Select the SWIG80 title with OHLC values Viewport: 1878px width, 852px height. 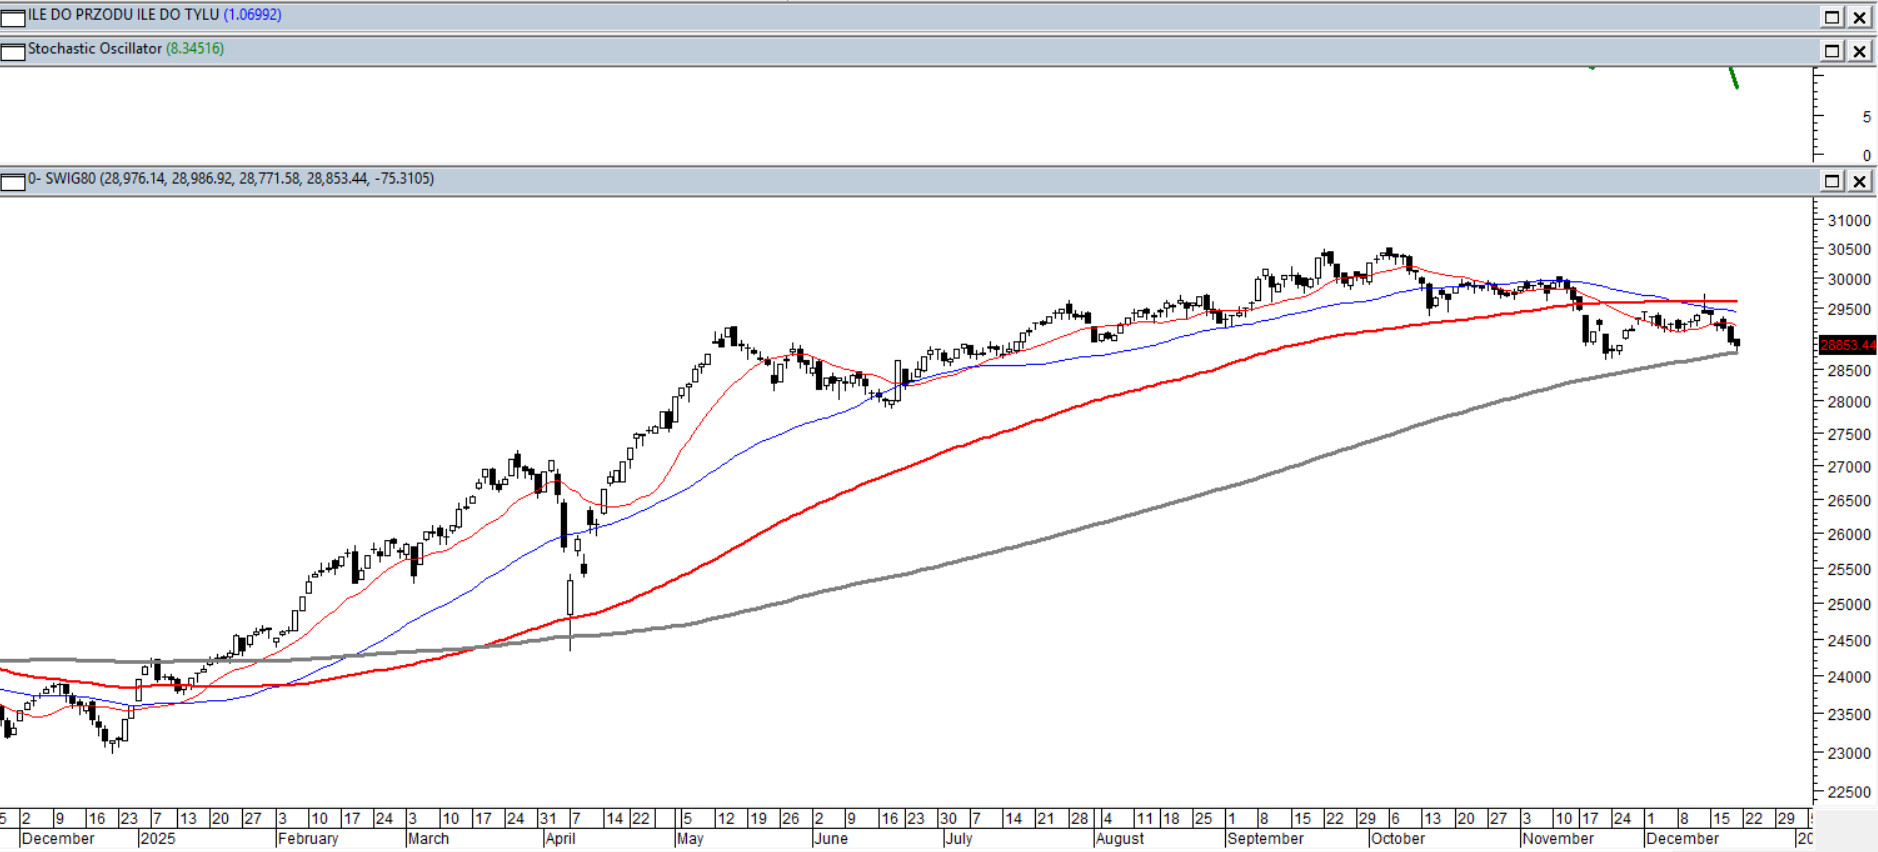click(230, 179)
